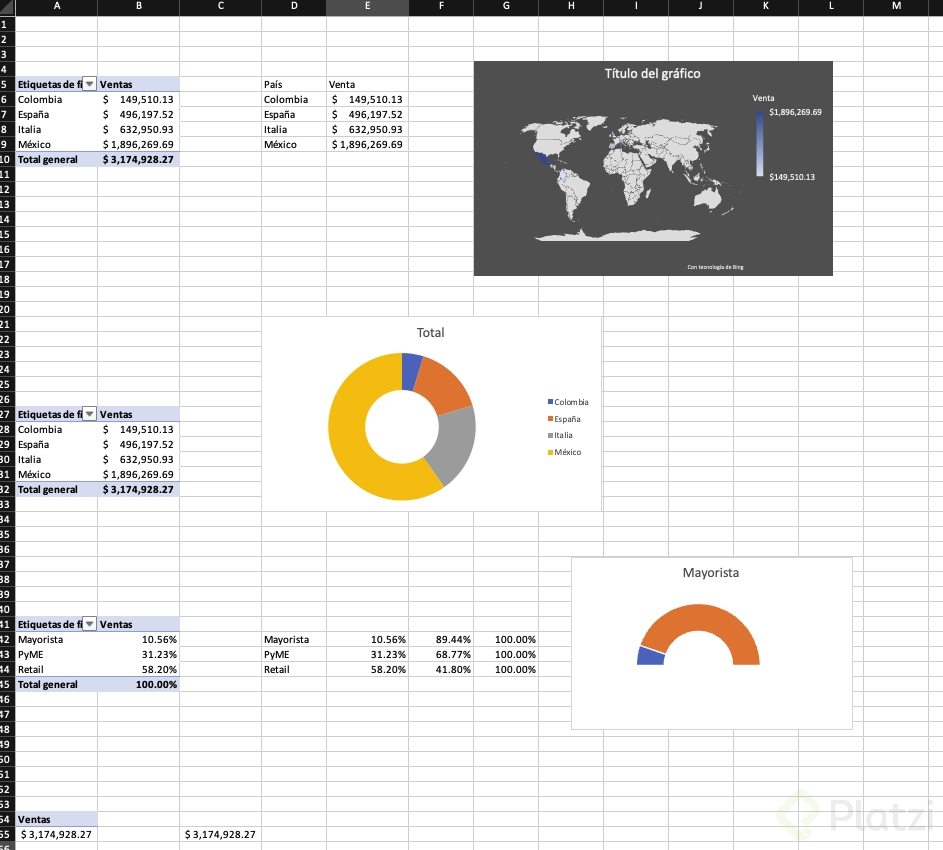Click the world map plot area
The height and width of the screenshot is (850, 943).
[x=628, y=179]
